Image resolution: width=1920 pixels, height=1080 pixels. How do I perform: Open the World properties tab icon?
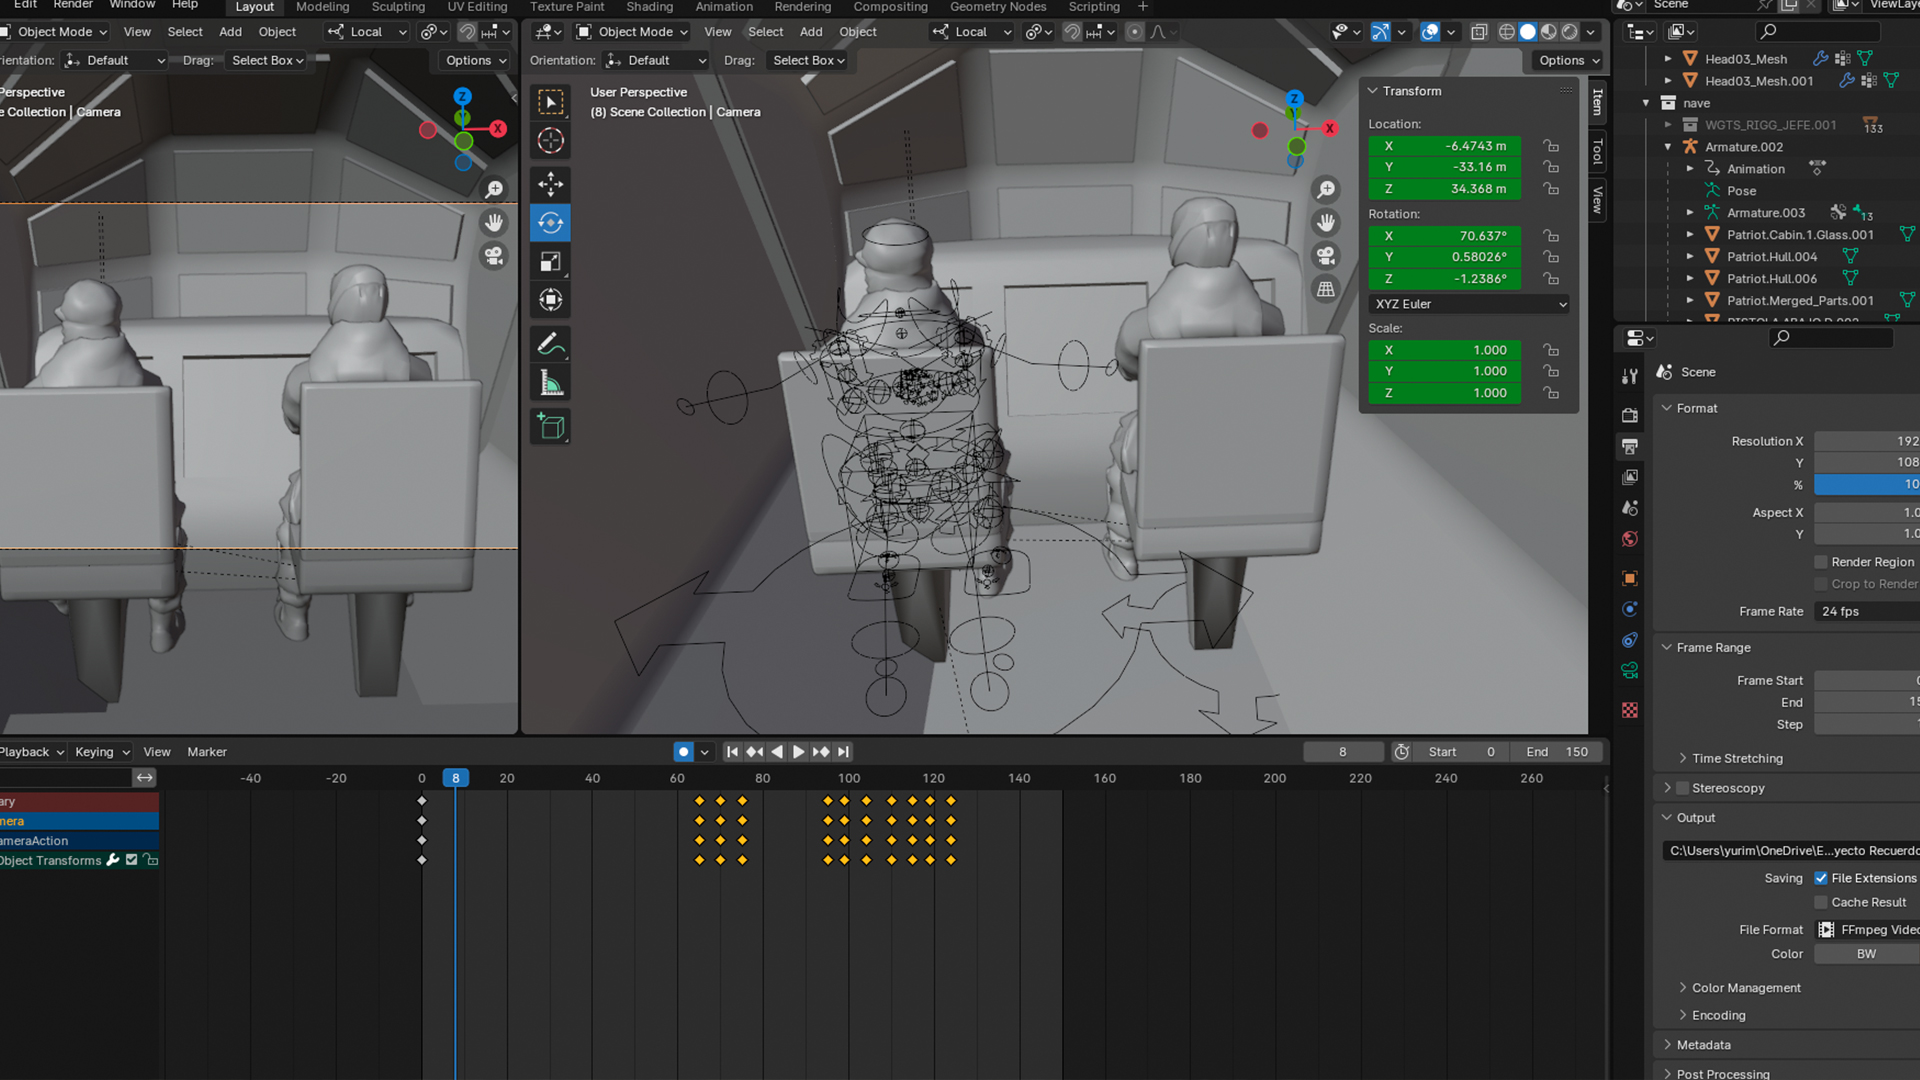click(x=1630, y=539)
